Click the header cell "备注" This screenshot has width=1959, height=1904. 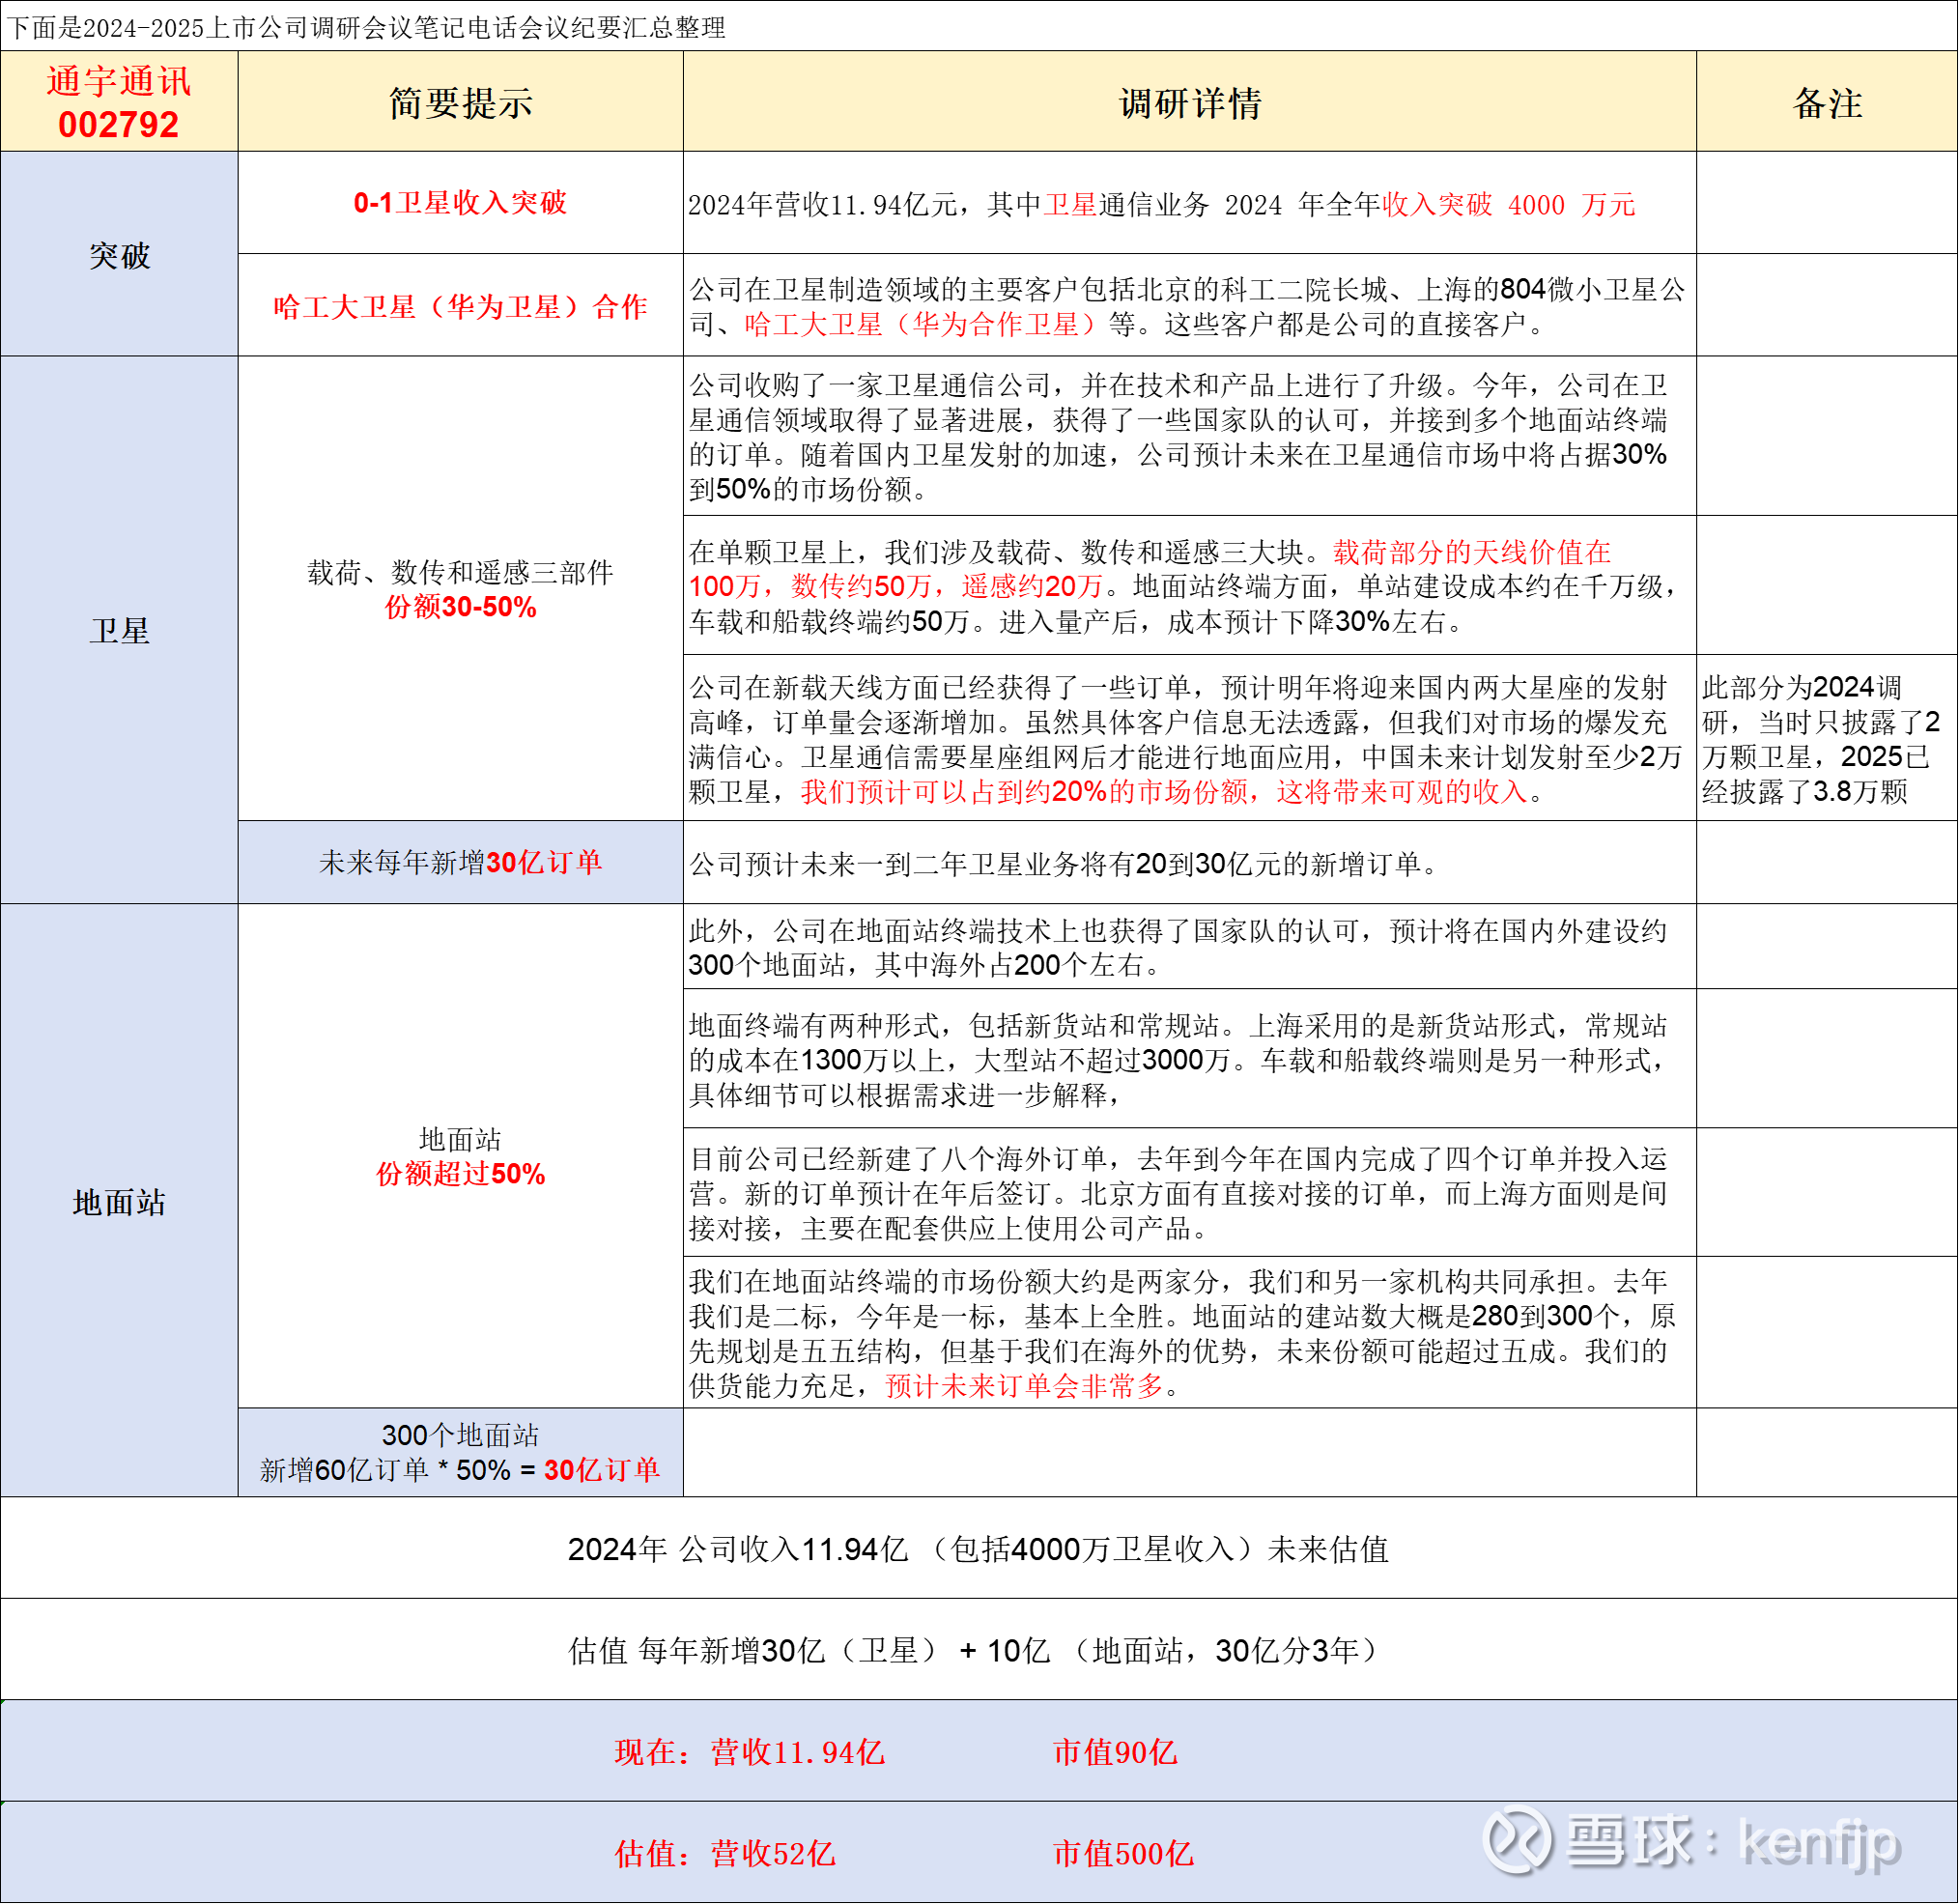click(x=1827, y=102)
